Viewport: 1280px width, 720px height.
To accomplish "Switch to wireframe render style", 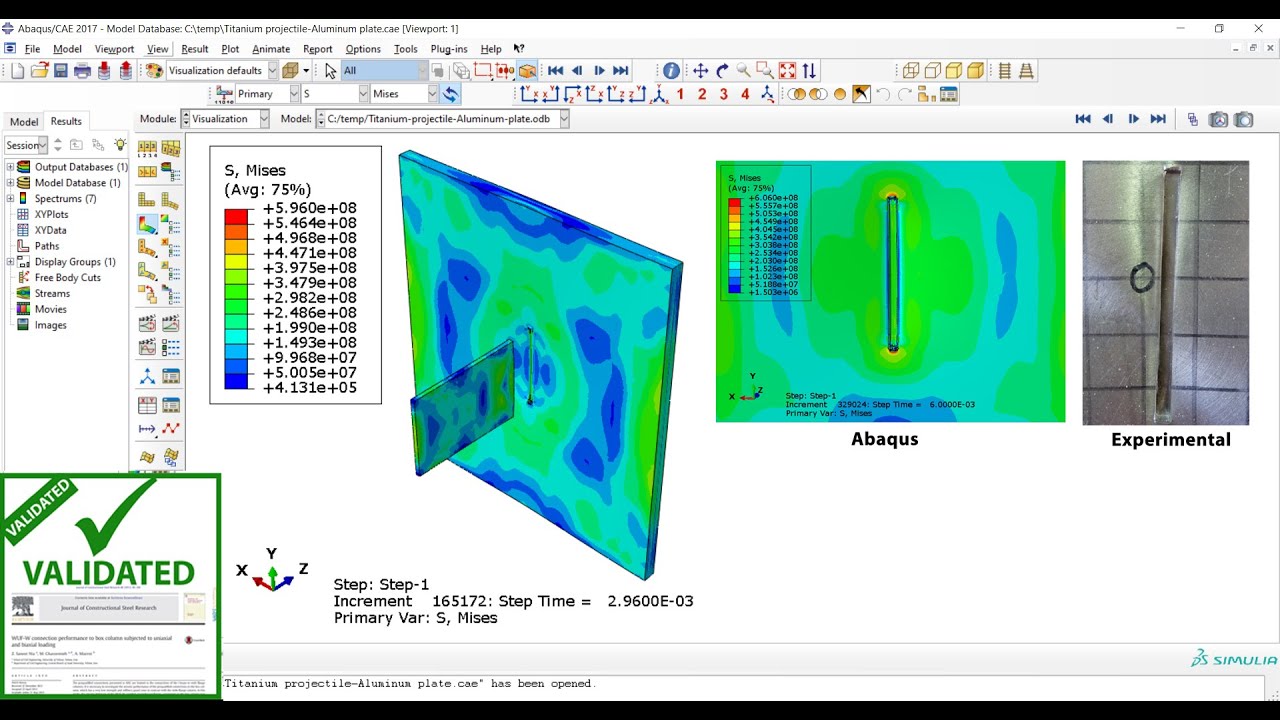I will [910, 70].
